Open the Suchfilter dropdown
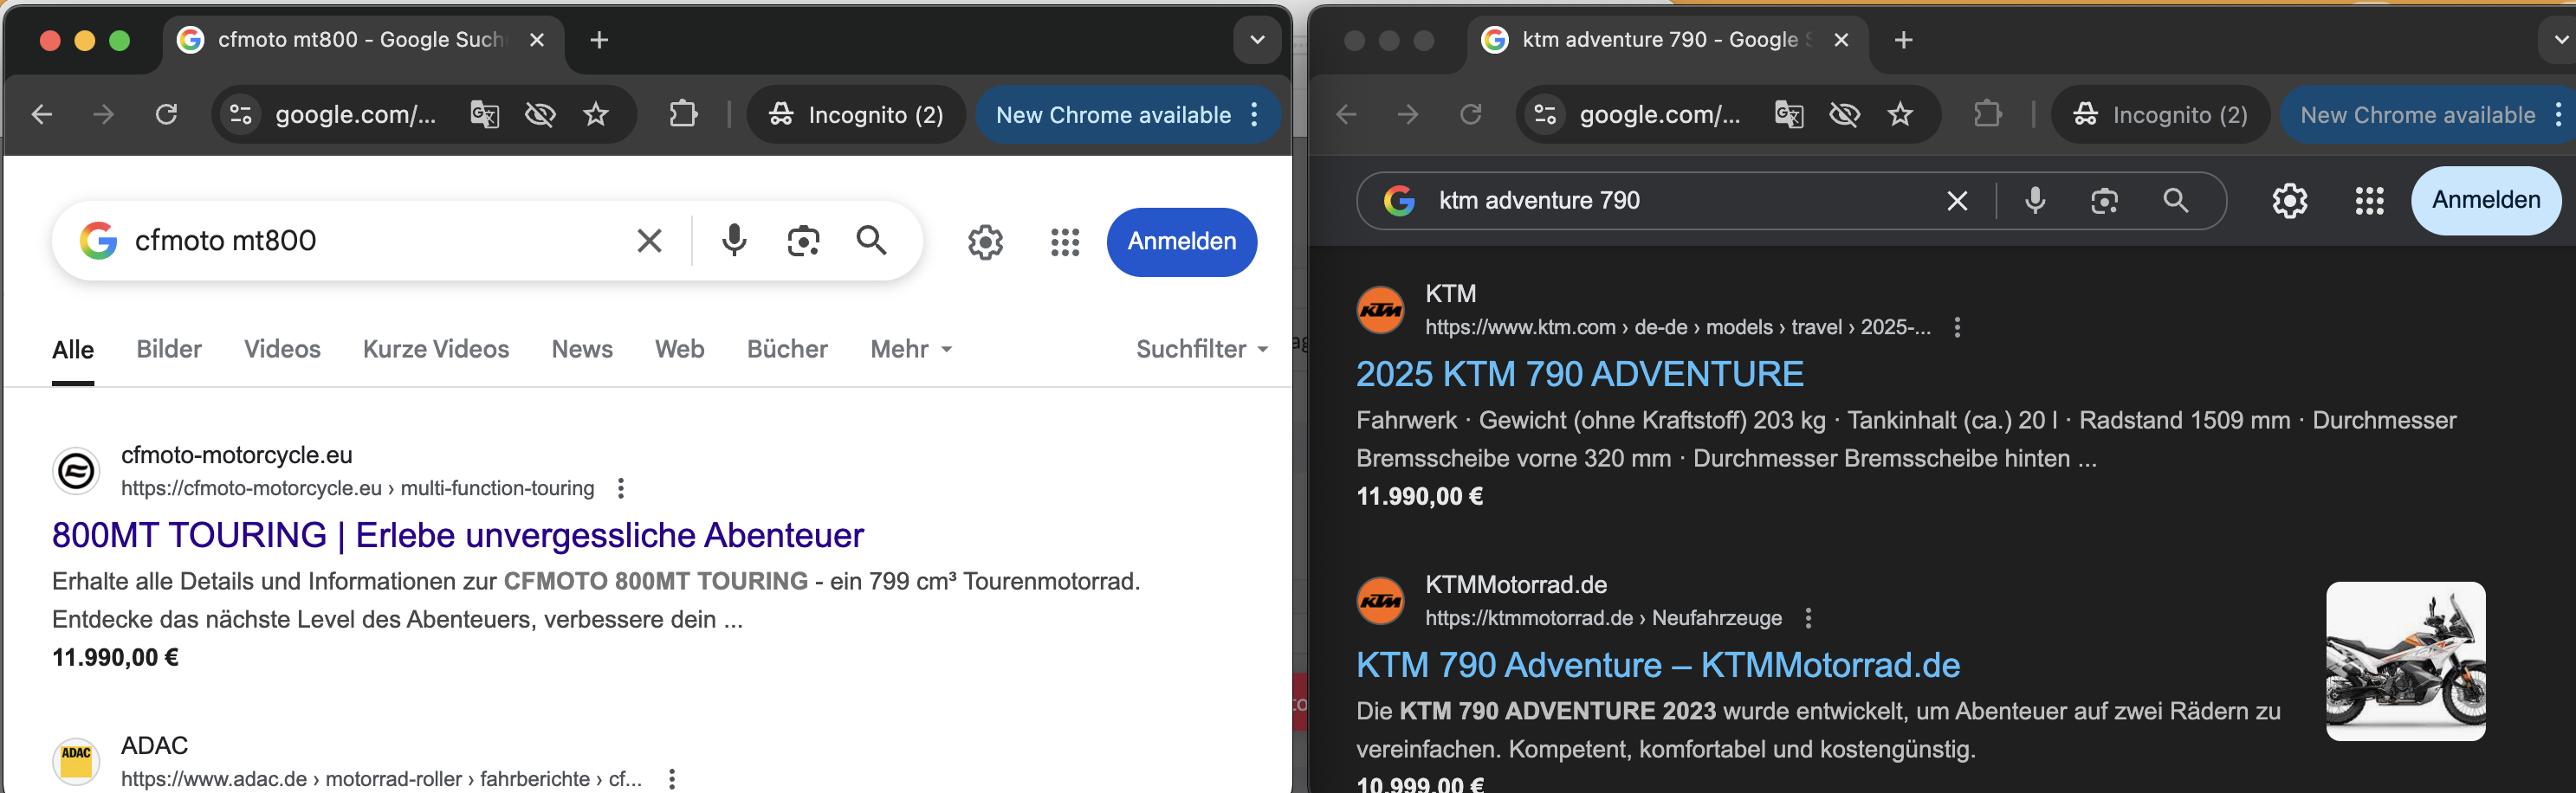Screen dimensions: 2576x793 click(x=1201, y=349)
